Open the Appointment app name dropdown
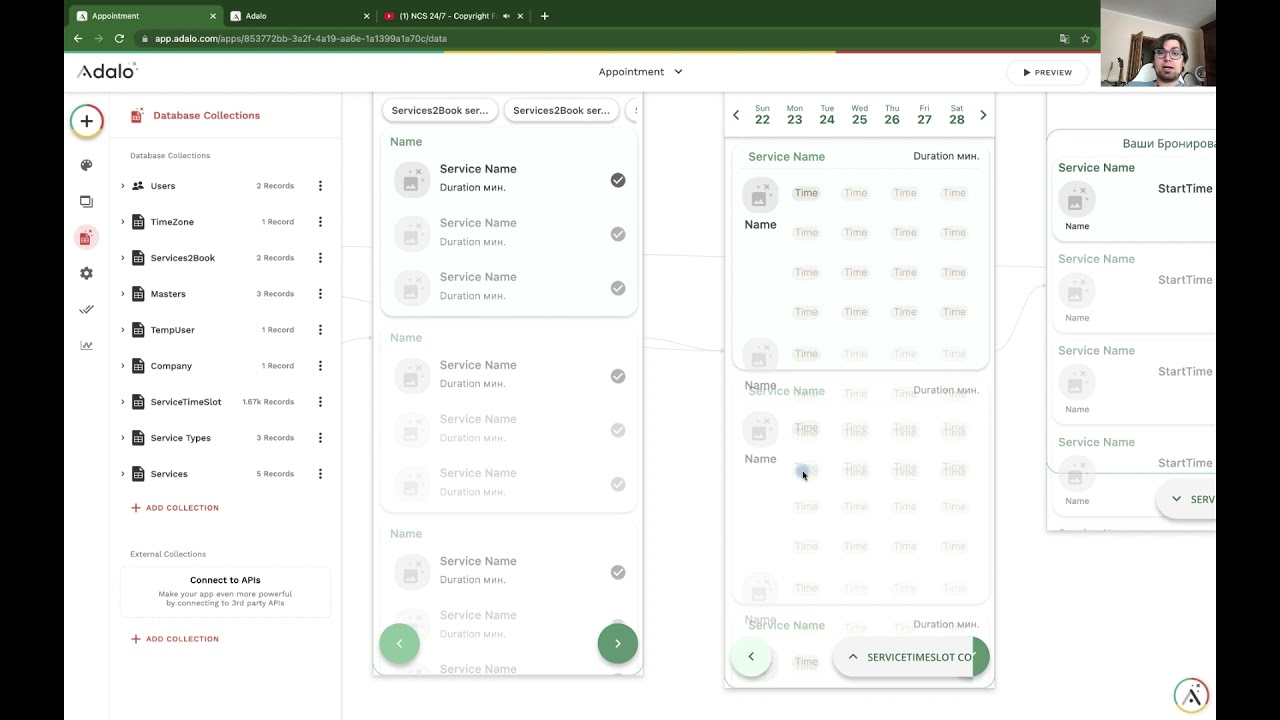The width and height of the screenshot is (1280, 720). point(641,72)
